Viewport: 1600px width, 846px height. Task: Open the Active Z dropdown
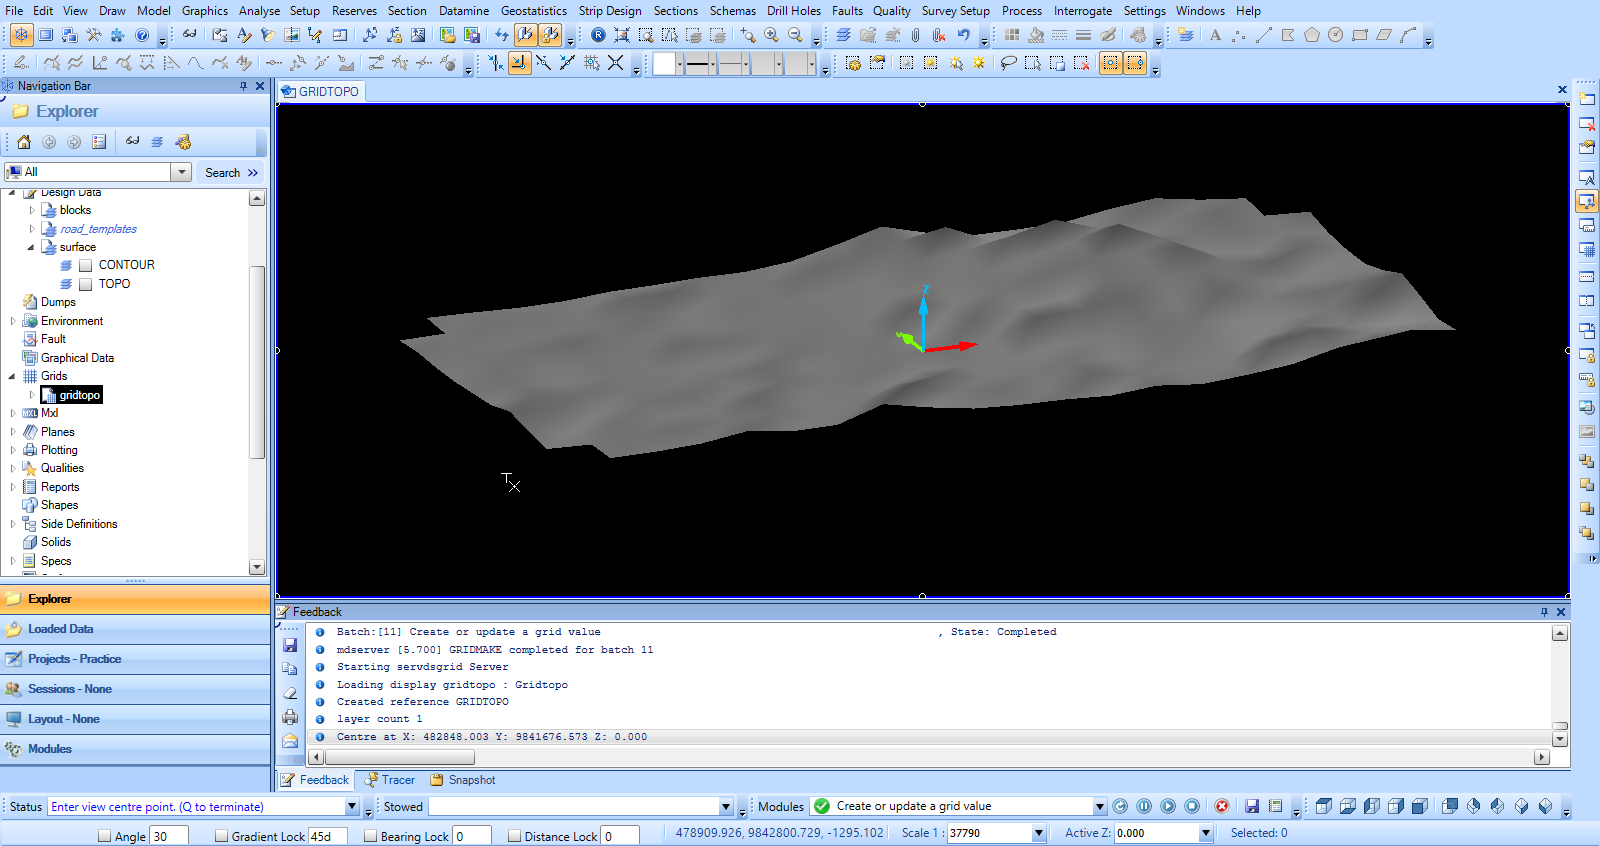pyautogui.click(x=1205, y=833)
